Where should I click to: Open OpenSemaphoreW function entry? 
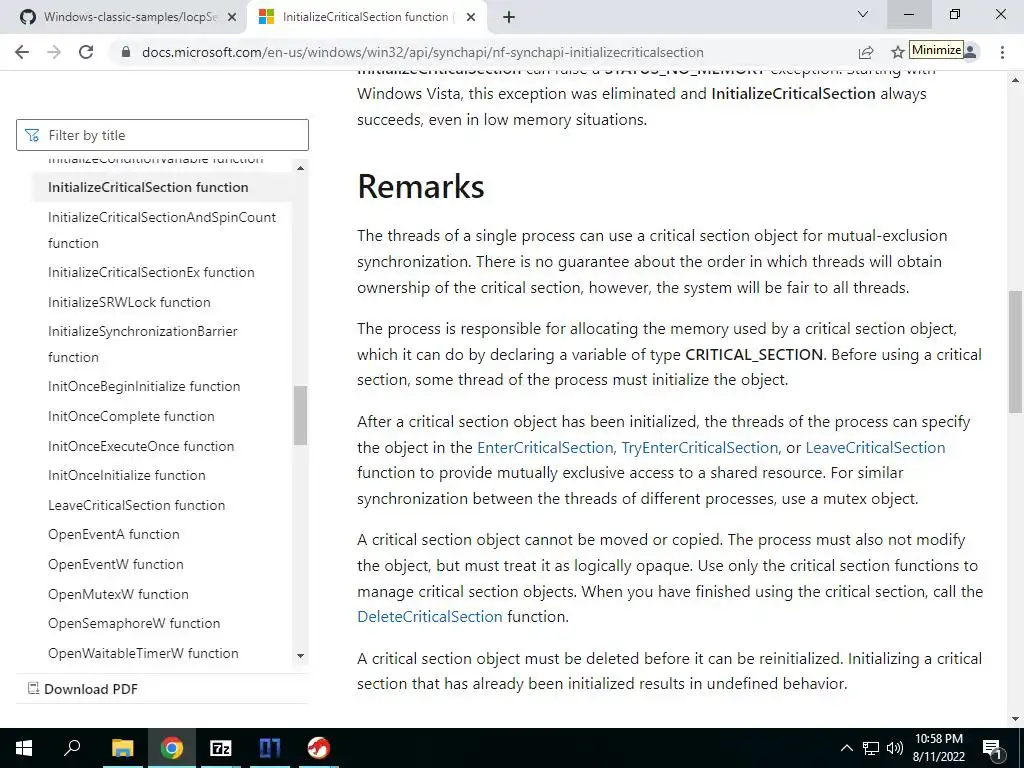pos(134,623)
